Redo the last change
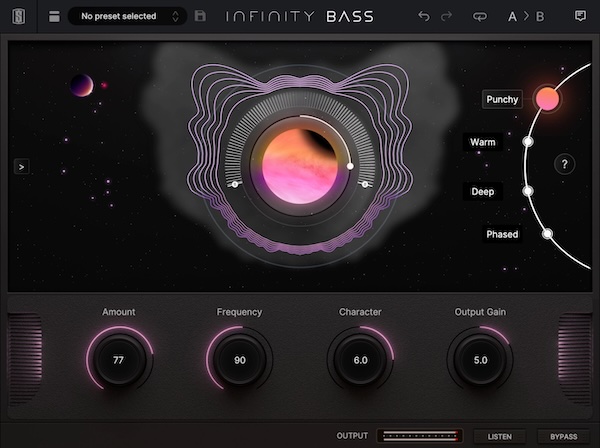600x448 pixels. (446, 16)
